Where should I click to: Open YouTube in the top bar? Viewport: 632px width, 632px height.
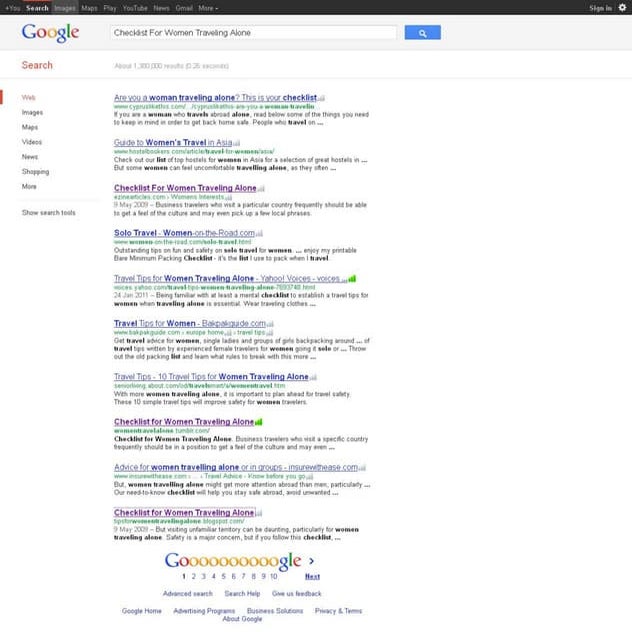(x=135, y=8)
